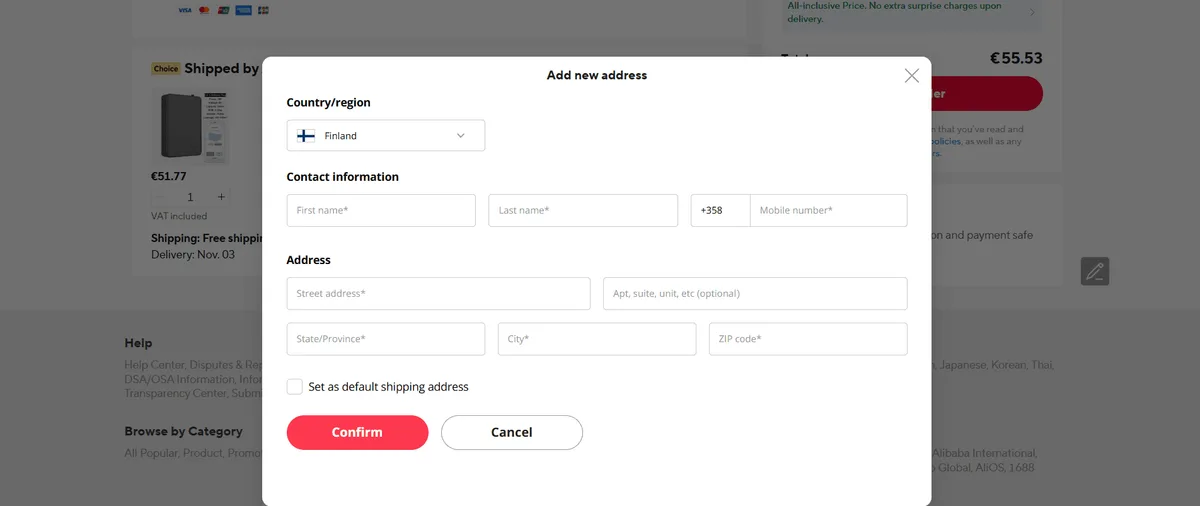The image size is (1200, 506).
Task: Click the €51.77 product price
Action: click(168, 177)
